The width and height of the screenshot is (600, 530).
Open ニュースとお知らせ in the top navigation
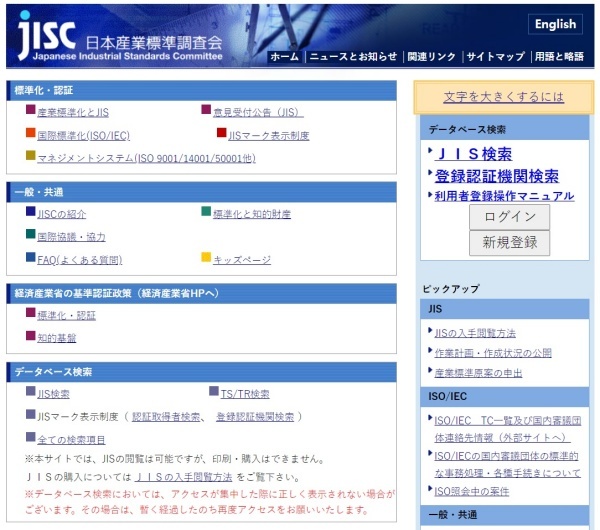click(353, 57)
